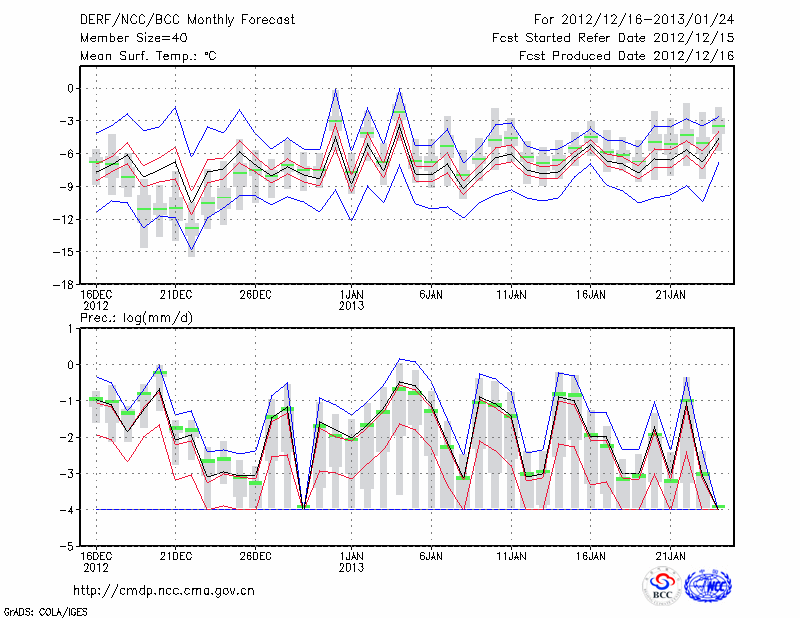This screenshot has width=800, height=618.
Task: Click 16DEC 2012 on the temperature chart axis
Action: [95, 300]
